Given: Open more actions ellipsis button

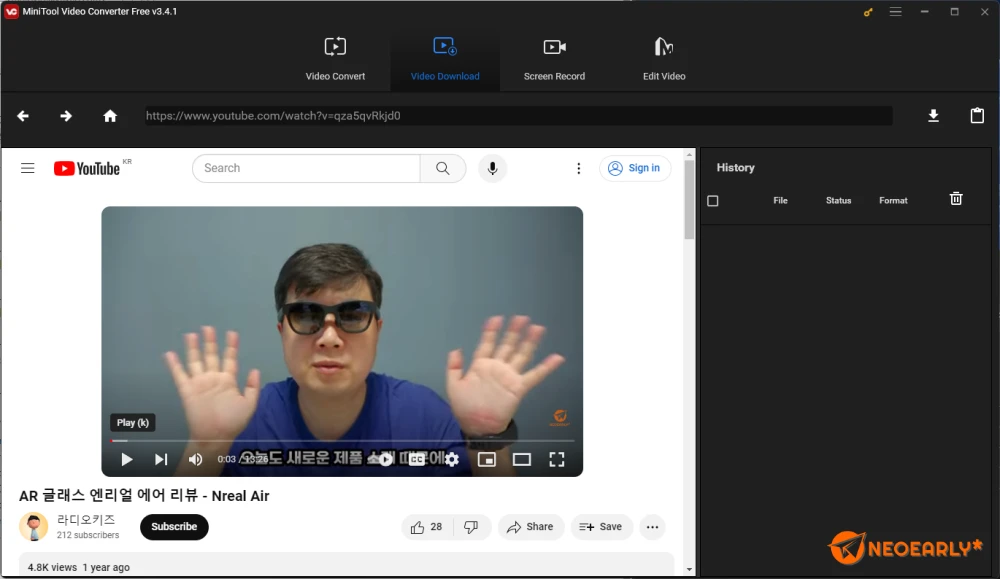Looking at the screenshot, I should point(652,527).
